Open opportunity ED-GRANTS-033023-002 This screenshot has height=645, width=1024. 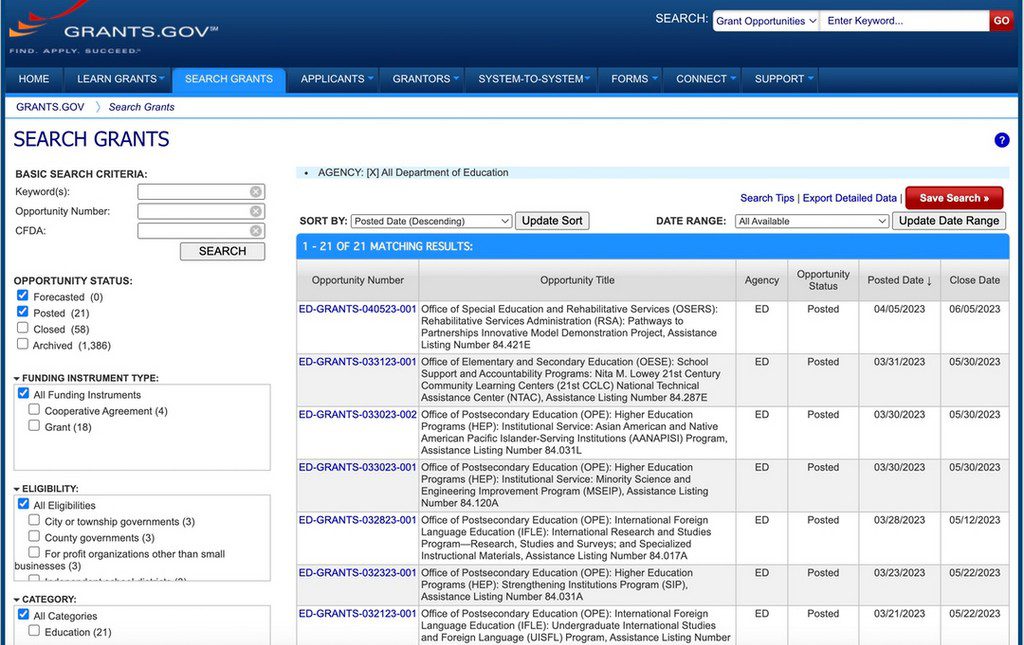(357, 415)
